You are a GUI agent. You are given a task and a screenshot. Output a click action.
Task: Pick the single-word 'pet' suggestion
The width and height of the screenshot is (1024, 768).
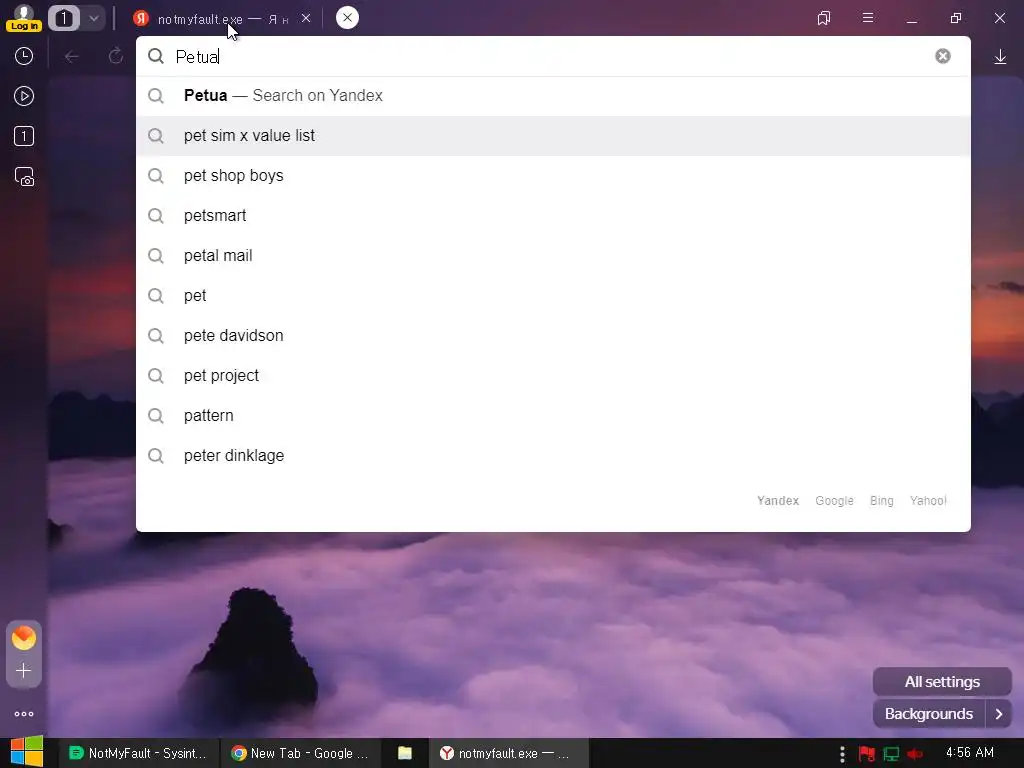point(553,295)
